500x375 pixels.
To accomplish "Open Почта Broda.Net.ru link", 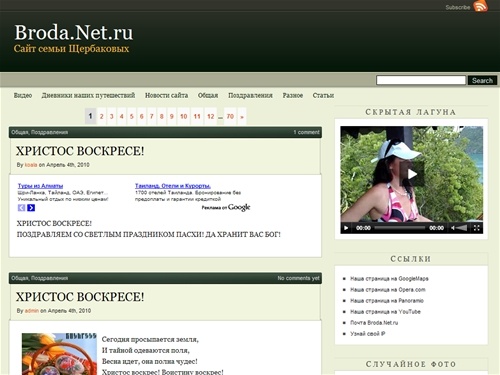I will tap(374, 323).
